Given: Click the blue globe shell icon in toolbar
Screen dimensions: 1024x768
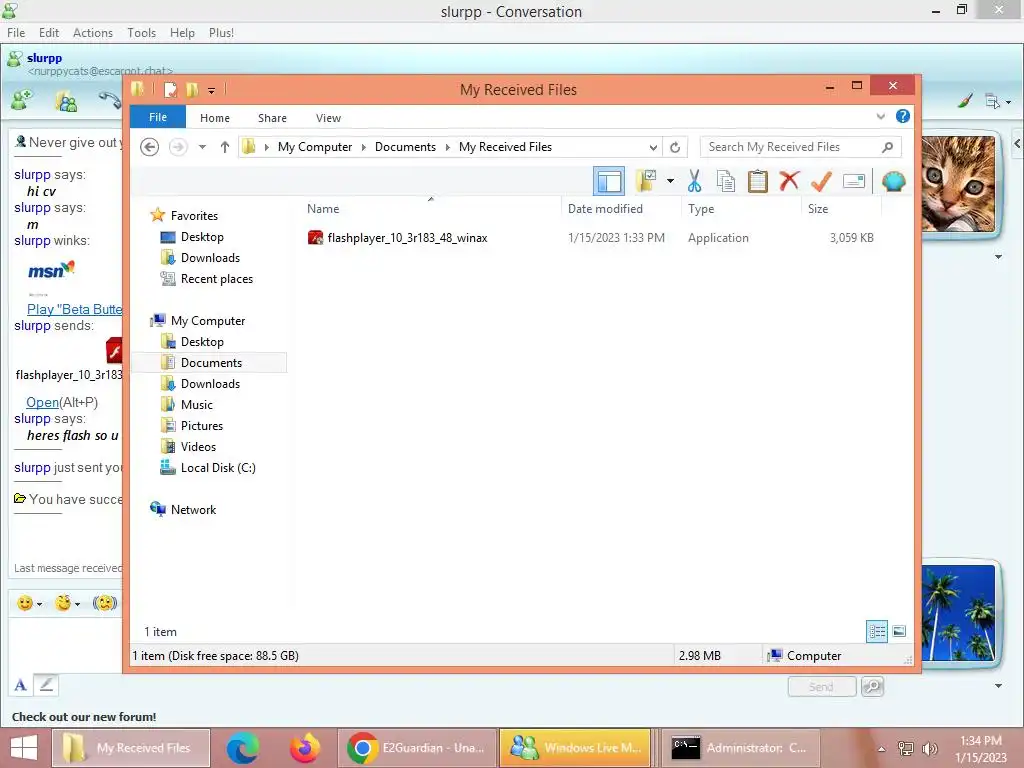Looking at the screenshot, I should click(x=893, y=181).
